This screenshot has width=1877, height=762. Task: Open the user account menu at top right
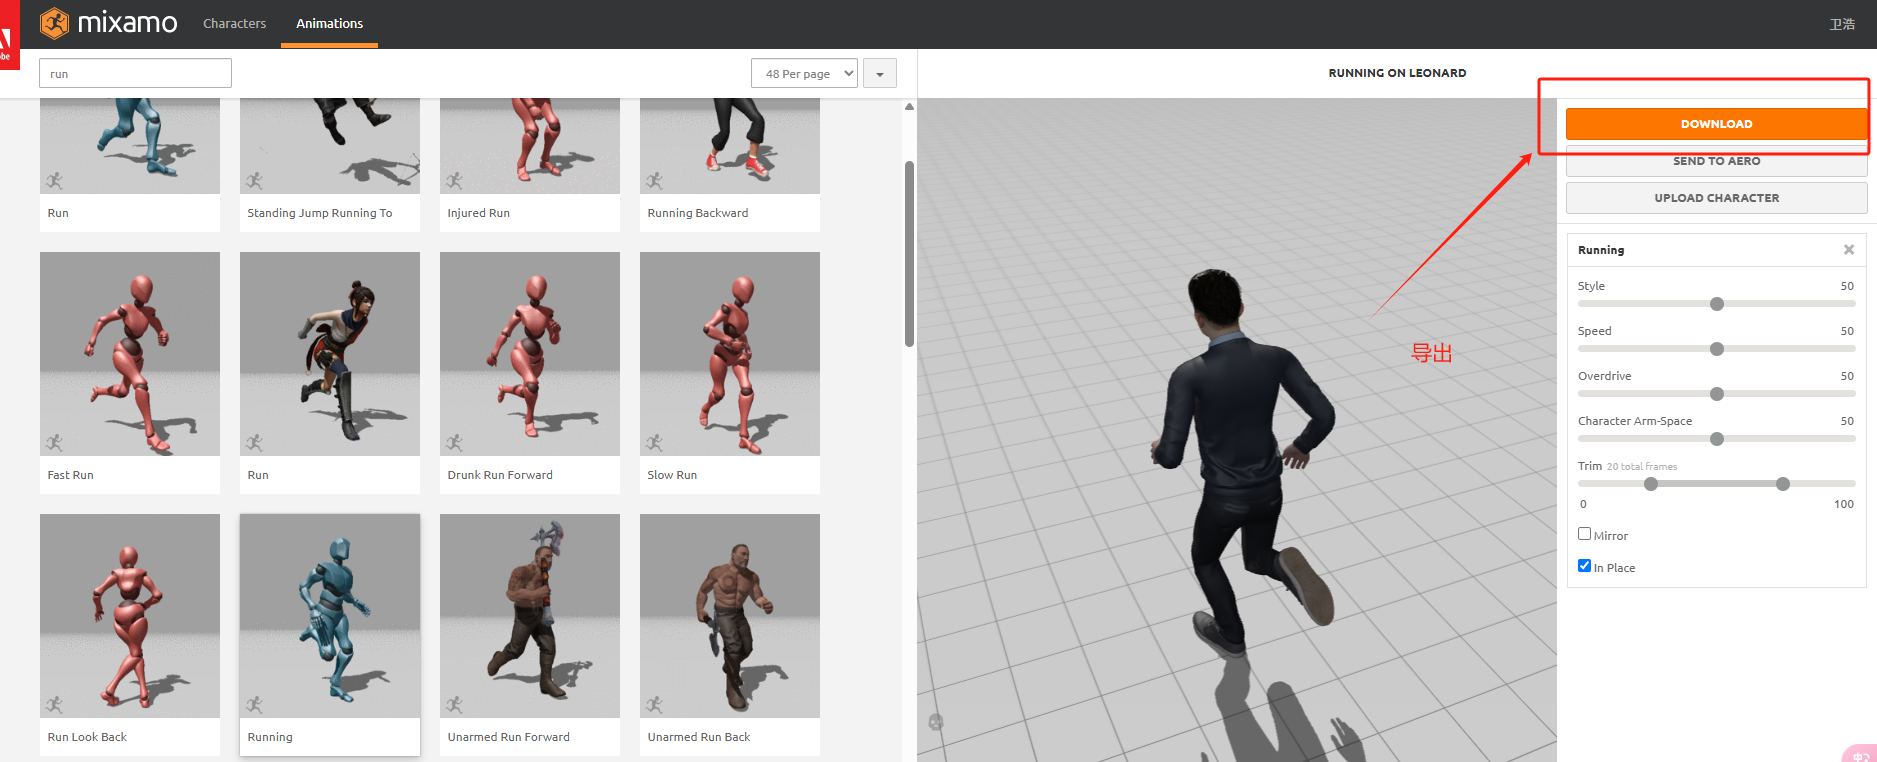tap(1842, 24)
